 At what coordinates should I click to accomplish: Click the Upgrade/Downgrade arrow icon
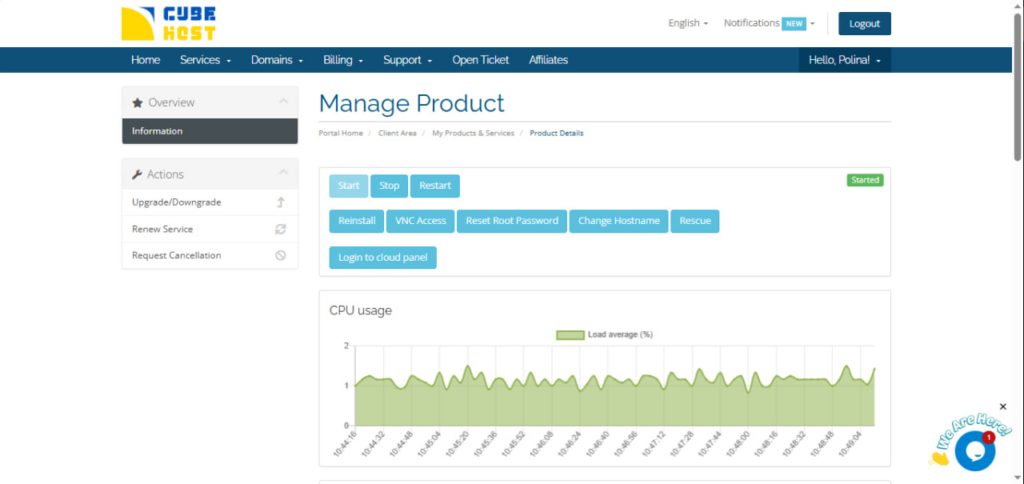[281, 202]
